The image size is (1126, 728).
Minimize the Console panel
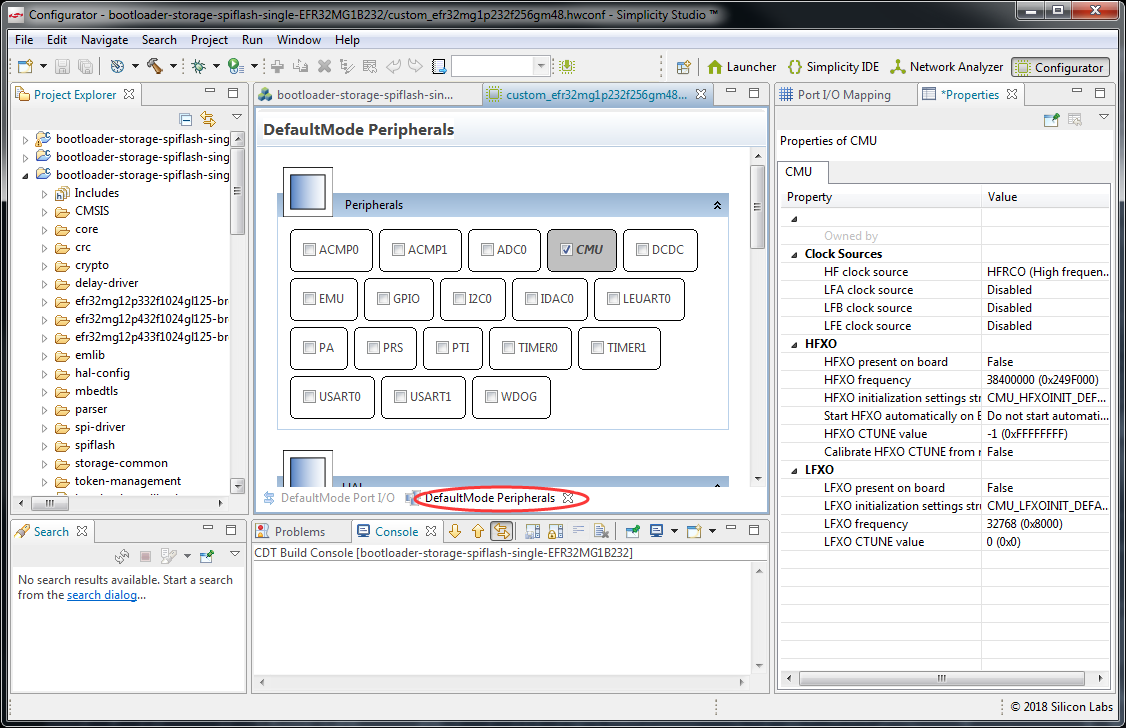[731, 528]
